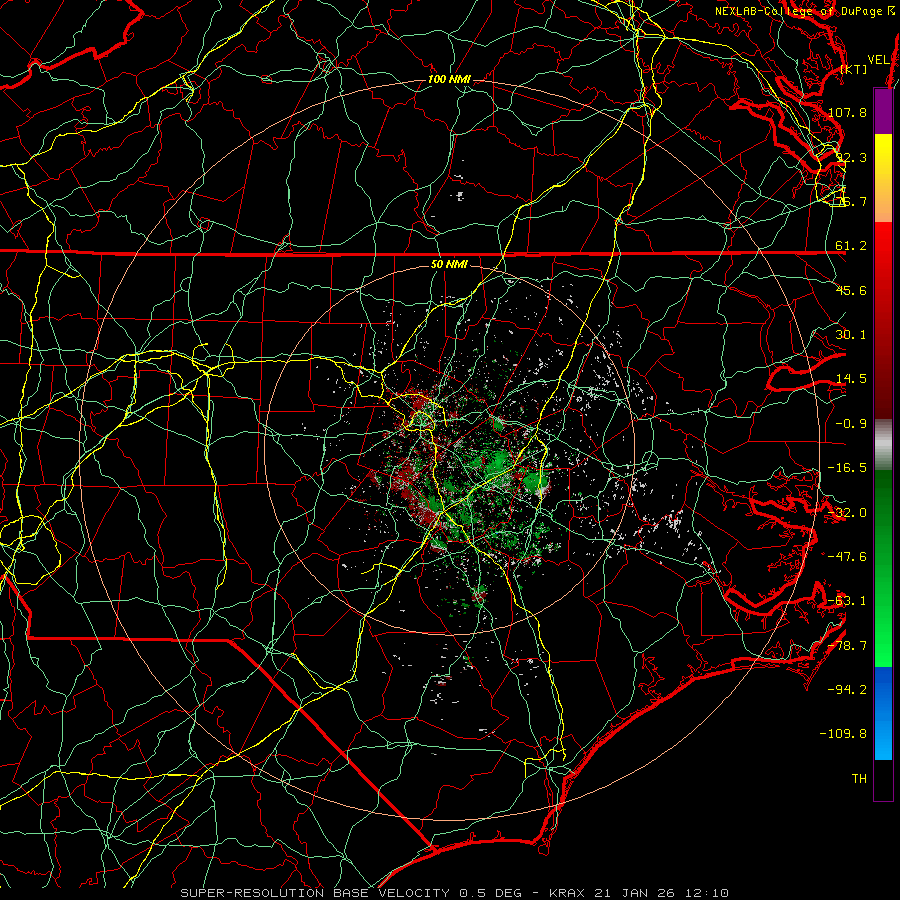Image resolution: width=900 pixels, height=900 pixels.
Task: Pick the black TH segment of color bar
Action: [x=883, y=779]
